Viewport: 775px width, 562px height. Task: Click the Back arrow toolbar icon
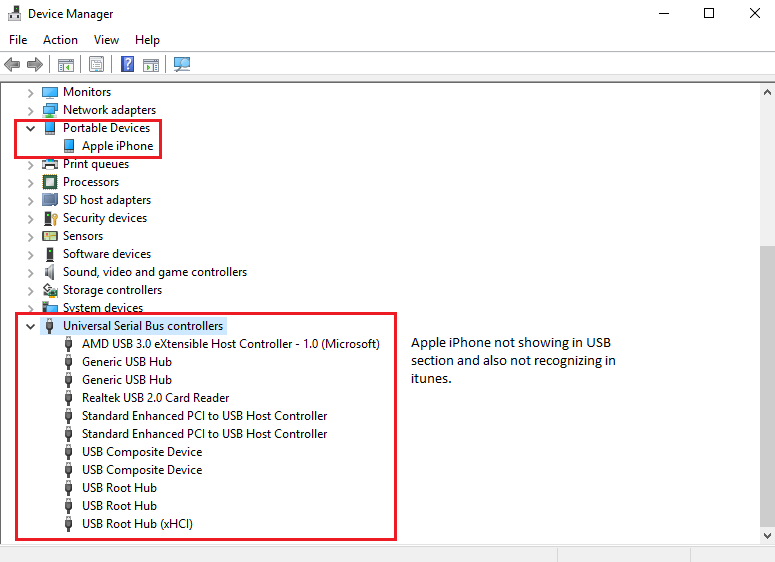point(12,64)
